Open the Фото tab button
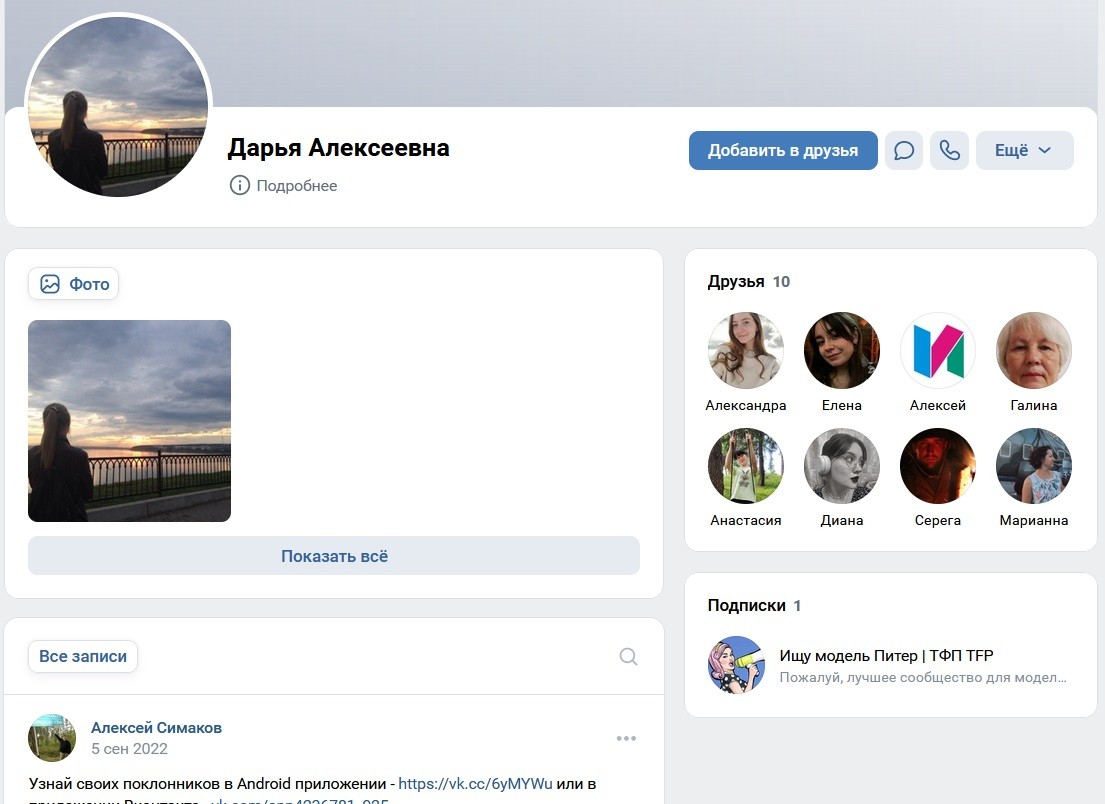 (73, 284)
